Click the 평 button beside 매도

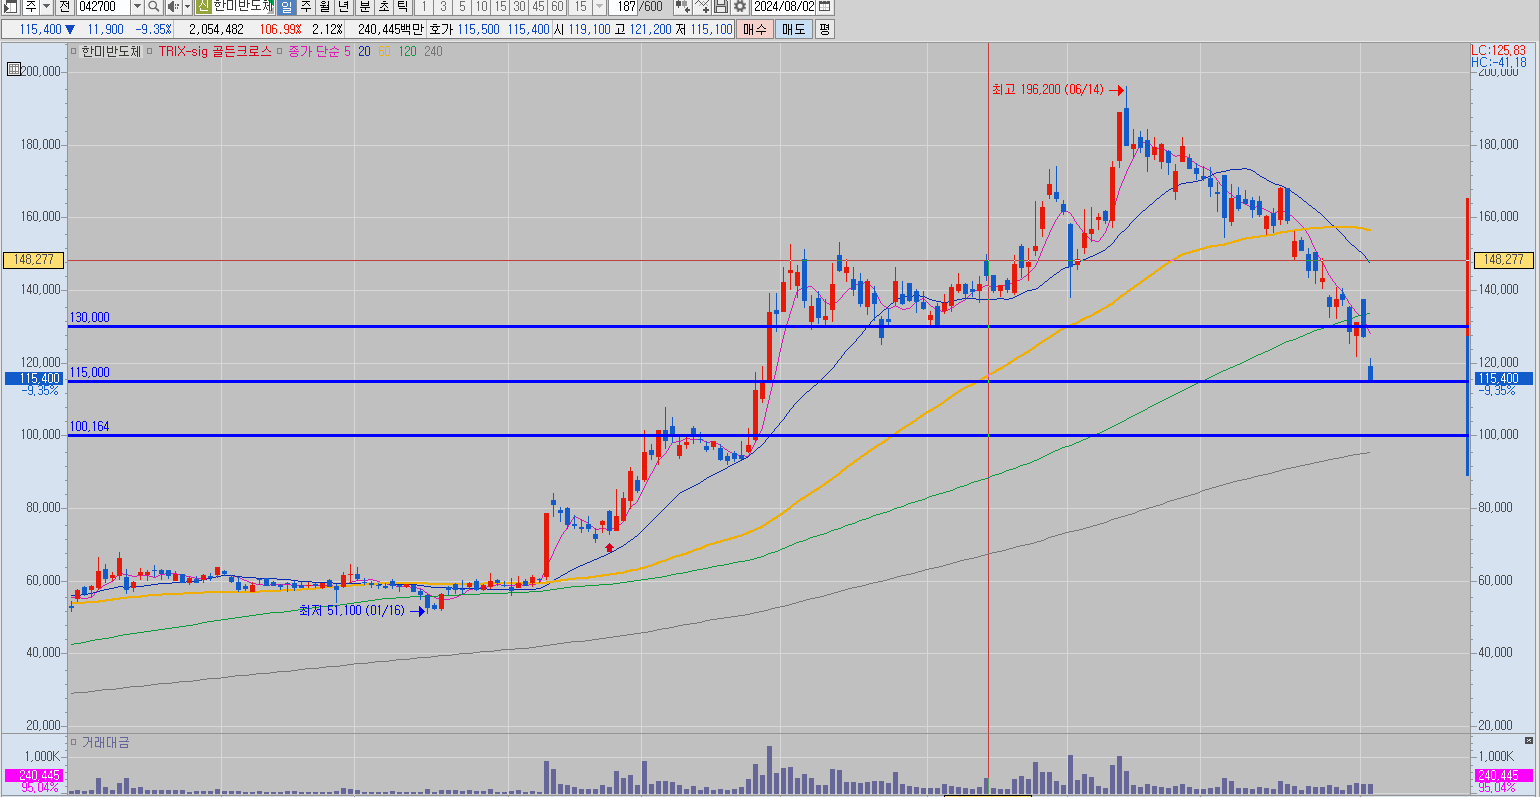coord(824,29)
